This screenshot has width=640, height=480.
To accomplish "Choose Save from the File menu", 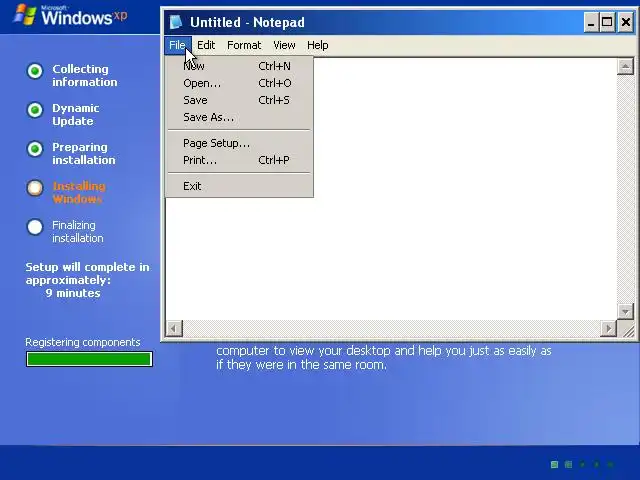I will click(240, 100).
